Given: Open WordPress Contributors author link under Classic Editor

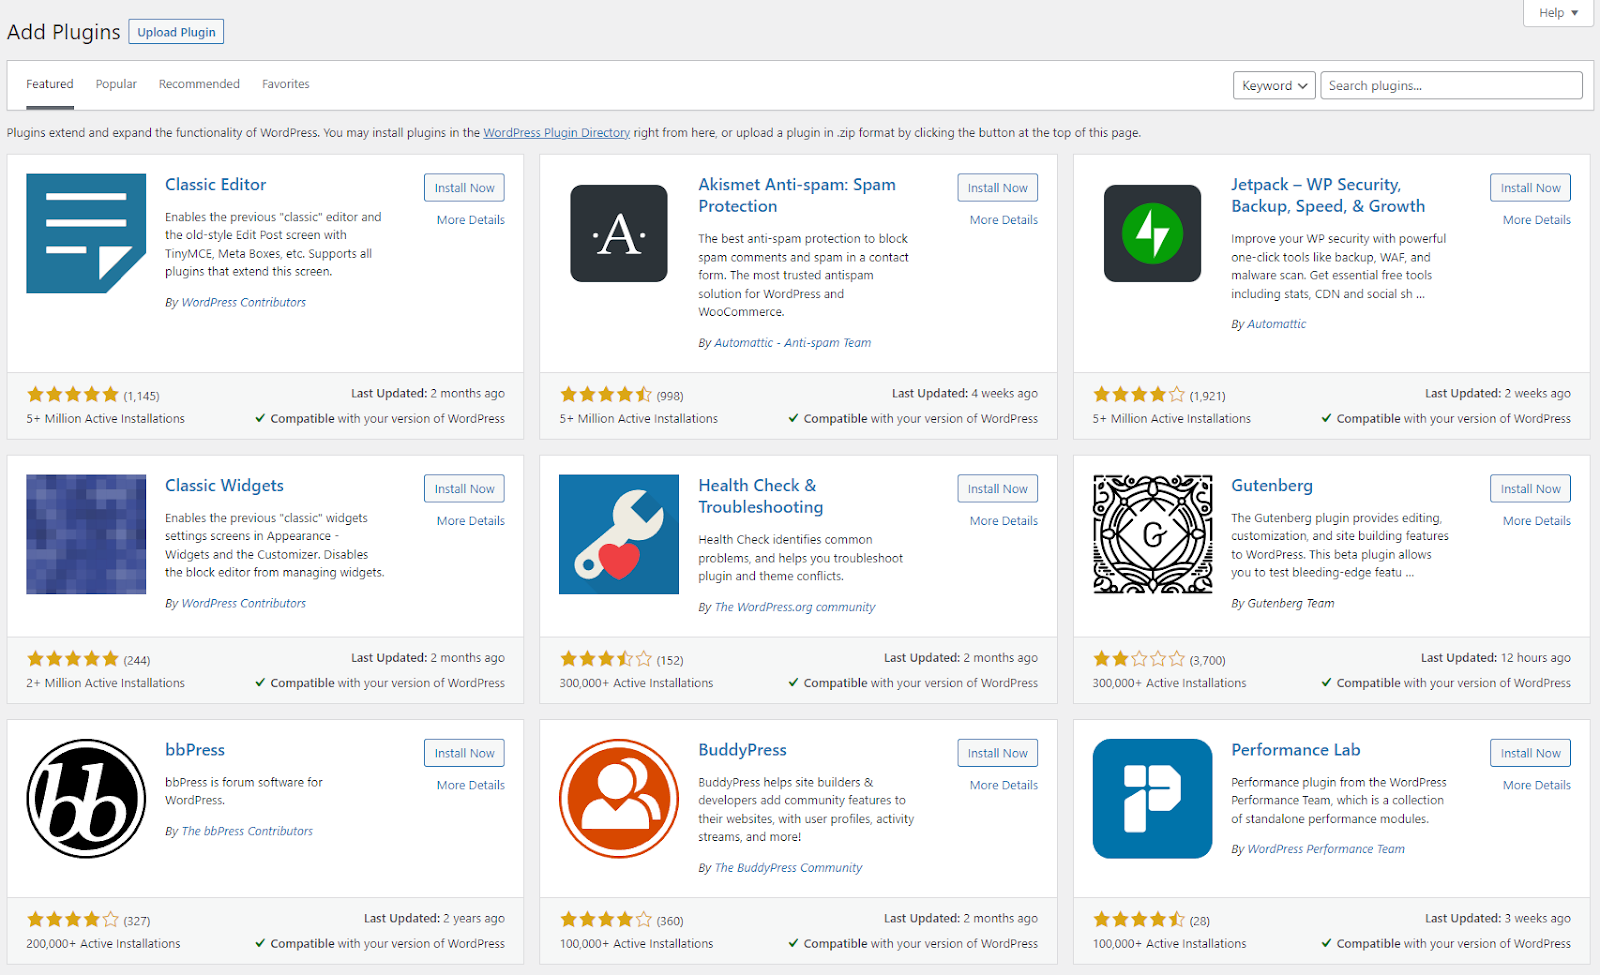Looking at the screenshot, I should 243,303.
